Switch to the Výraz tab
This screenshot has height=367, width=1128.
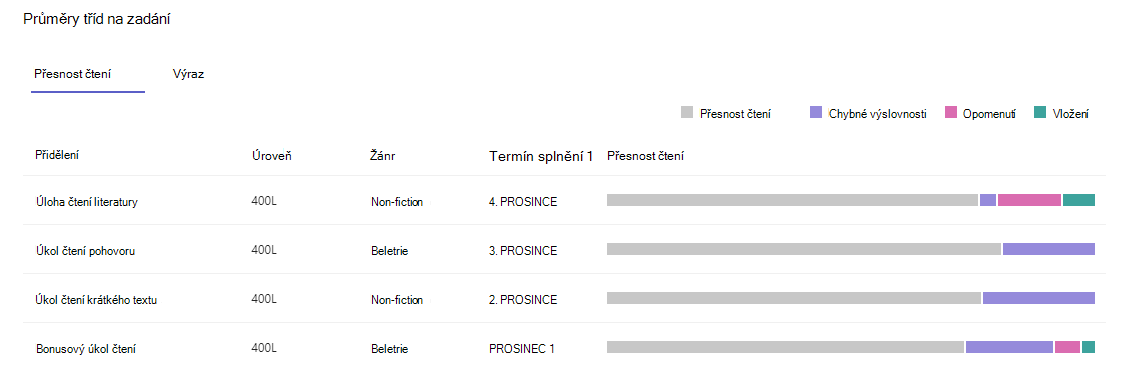pyautogui.click(x=188, y=74)
